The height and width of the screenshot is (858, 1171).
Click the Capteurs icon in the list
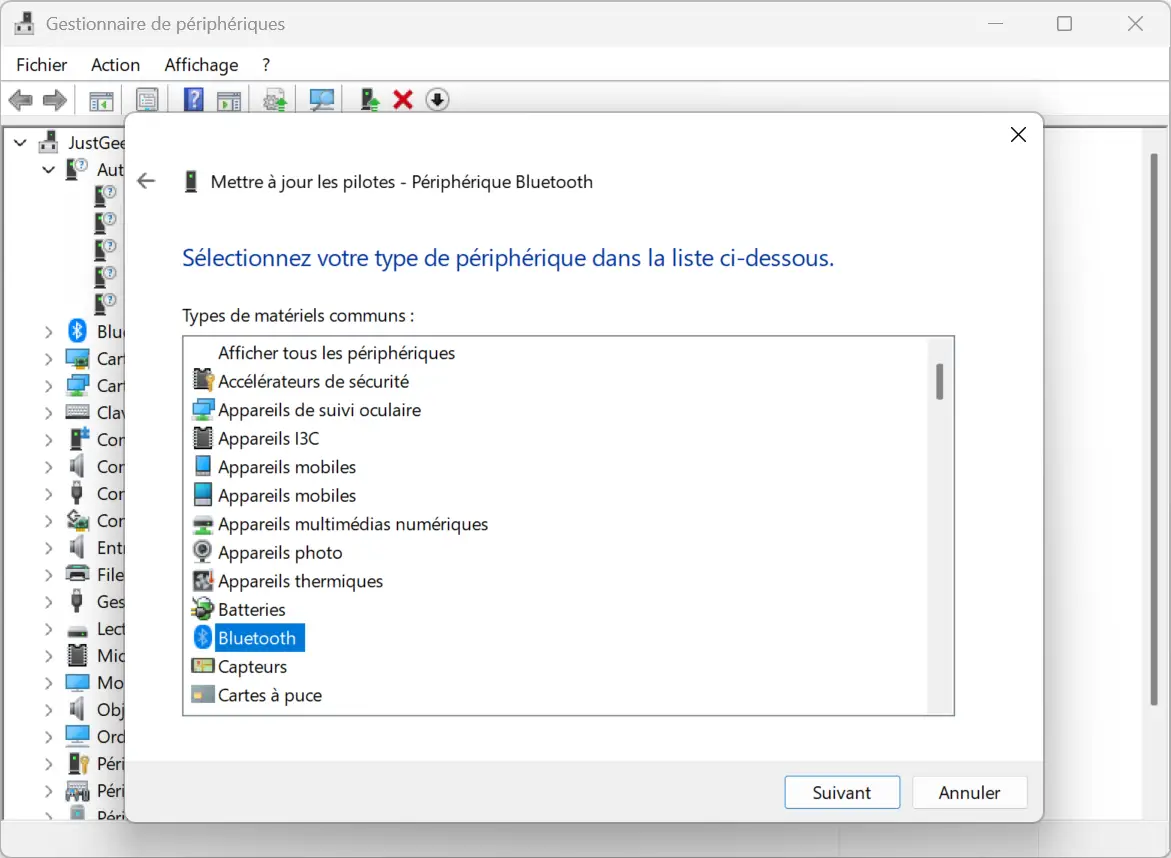tap(203, 666)
